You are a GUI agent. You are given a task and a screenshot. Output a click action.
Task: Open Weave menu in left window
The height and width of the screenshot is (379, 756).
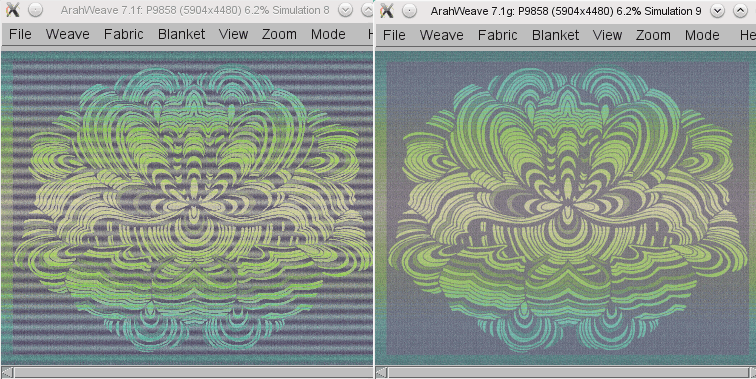click(68, 34)
